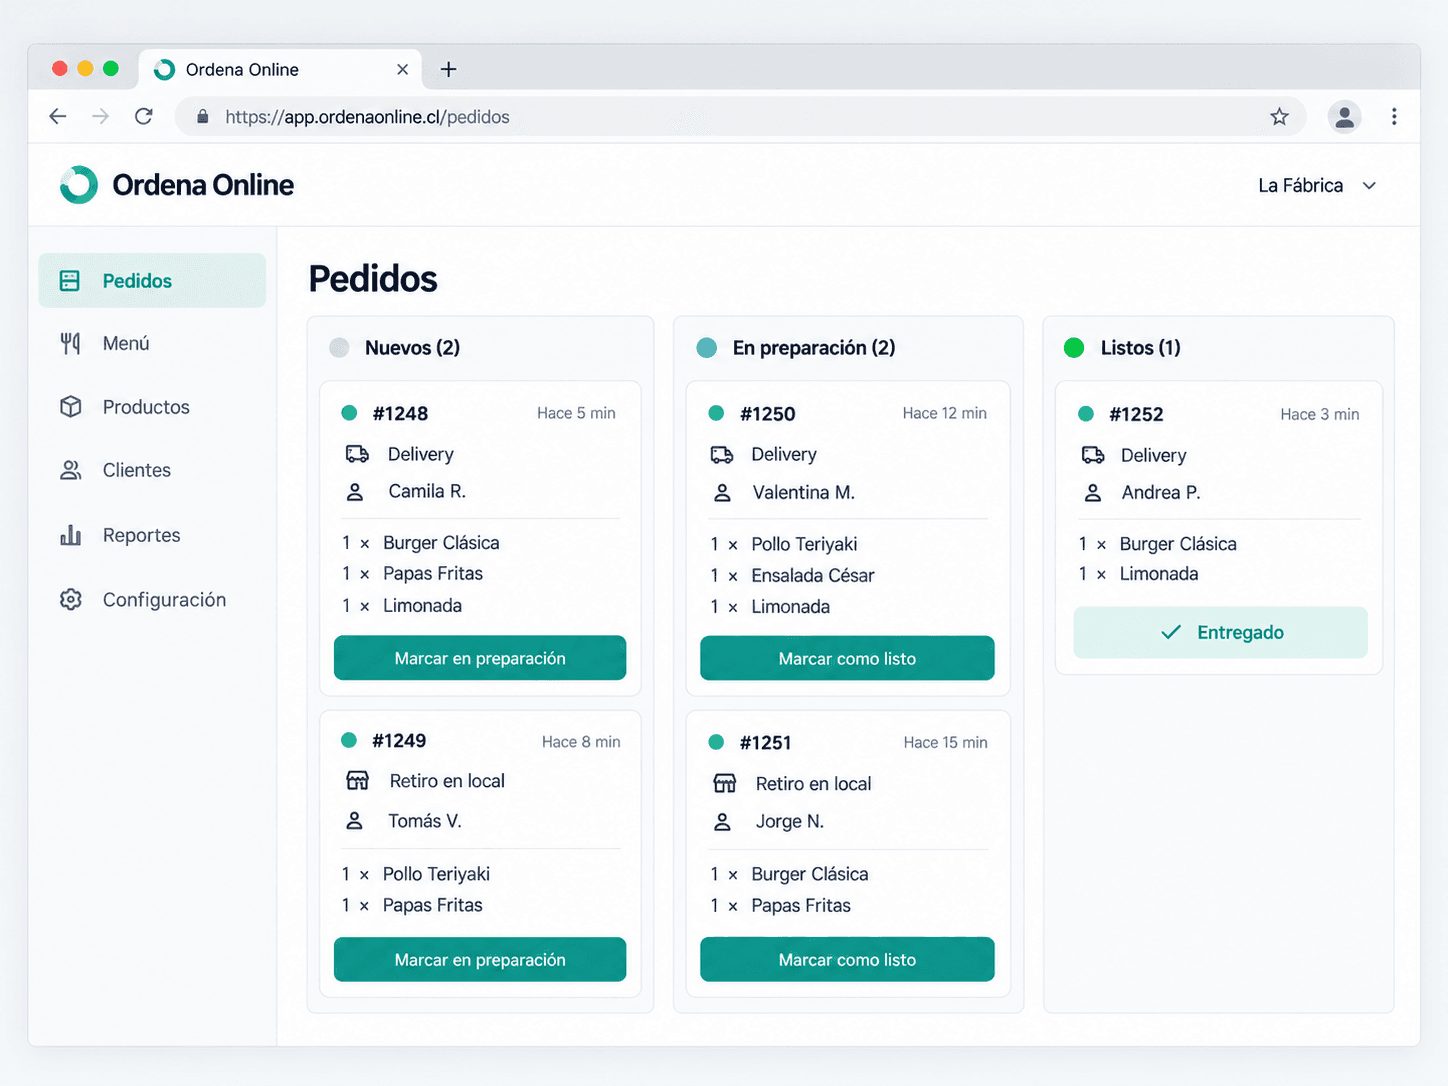Open the browser three-dot menu
Screen dimensions: 1448x1086
click(x=1394, y=117)
